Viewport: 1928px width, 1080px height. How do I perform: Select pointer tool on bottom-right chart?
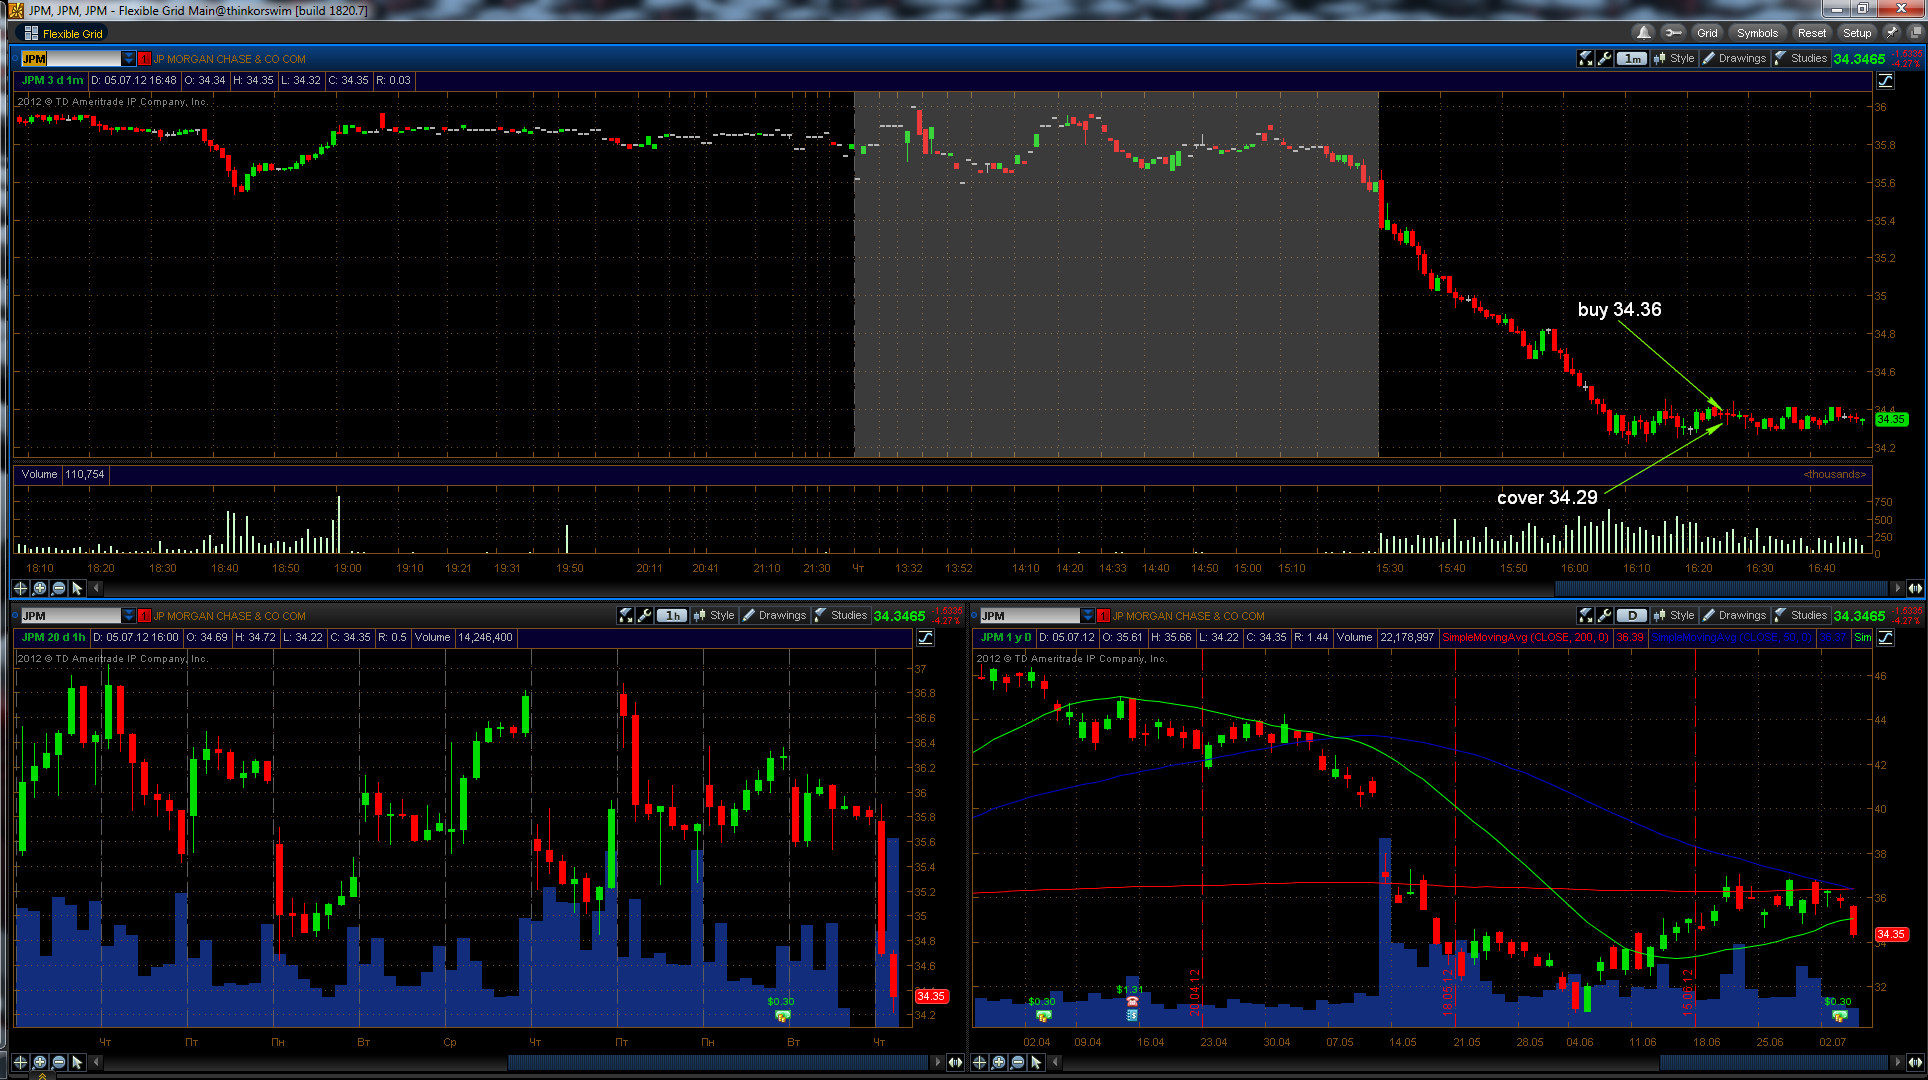pyautogui.click(x=1036, y=1062)
